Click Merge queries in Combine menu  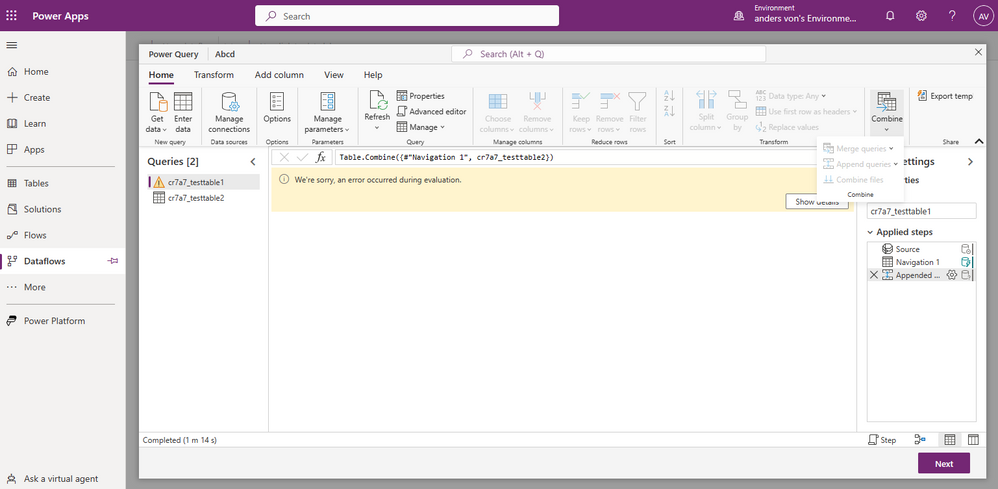coord(857,148)
